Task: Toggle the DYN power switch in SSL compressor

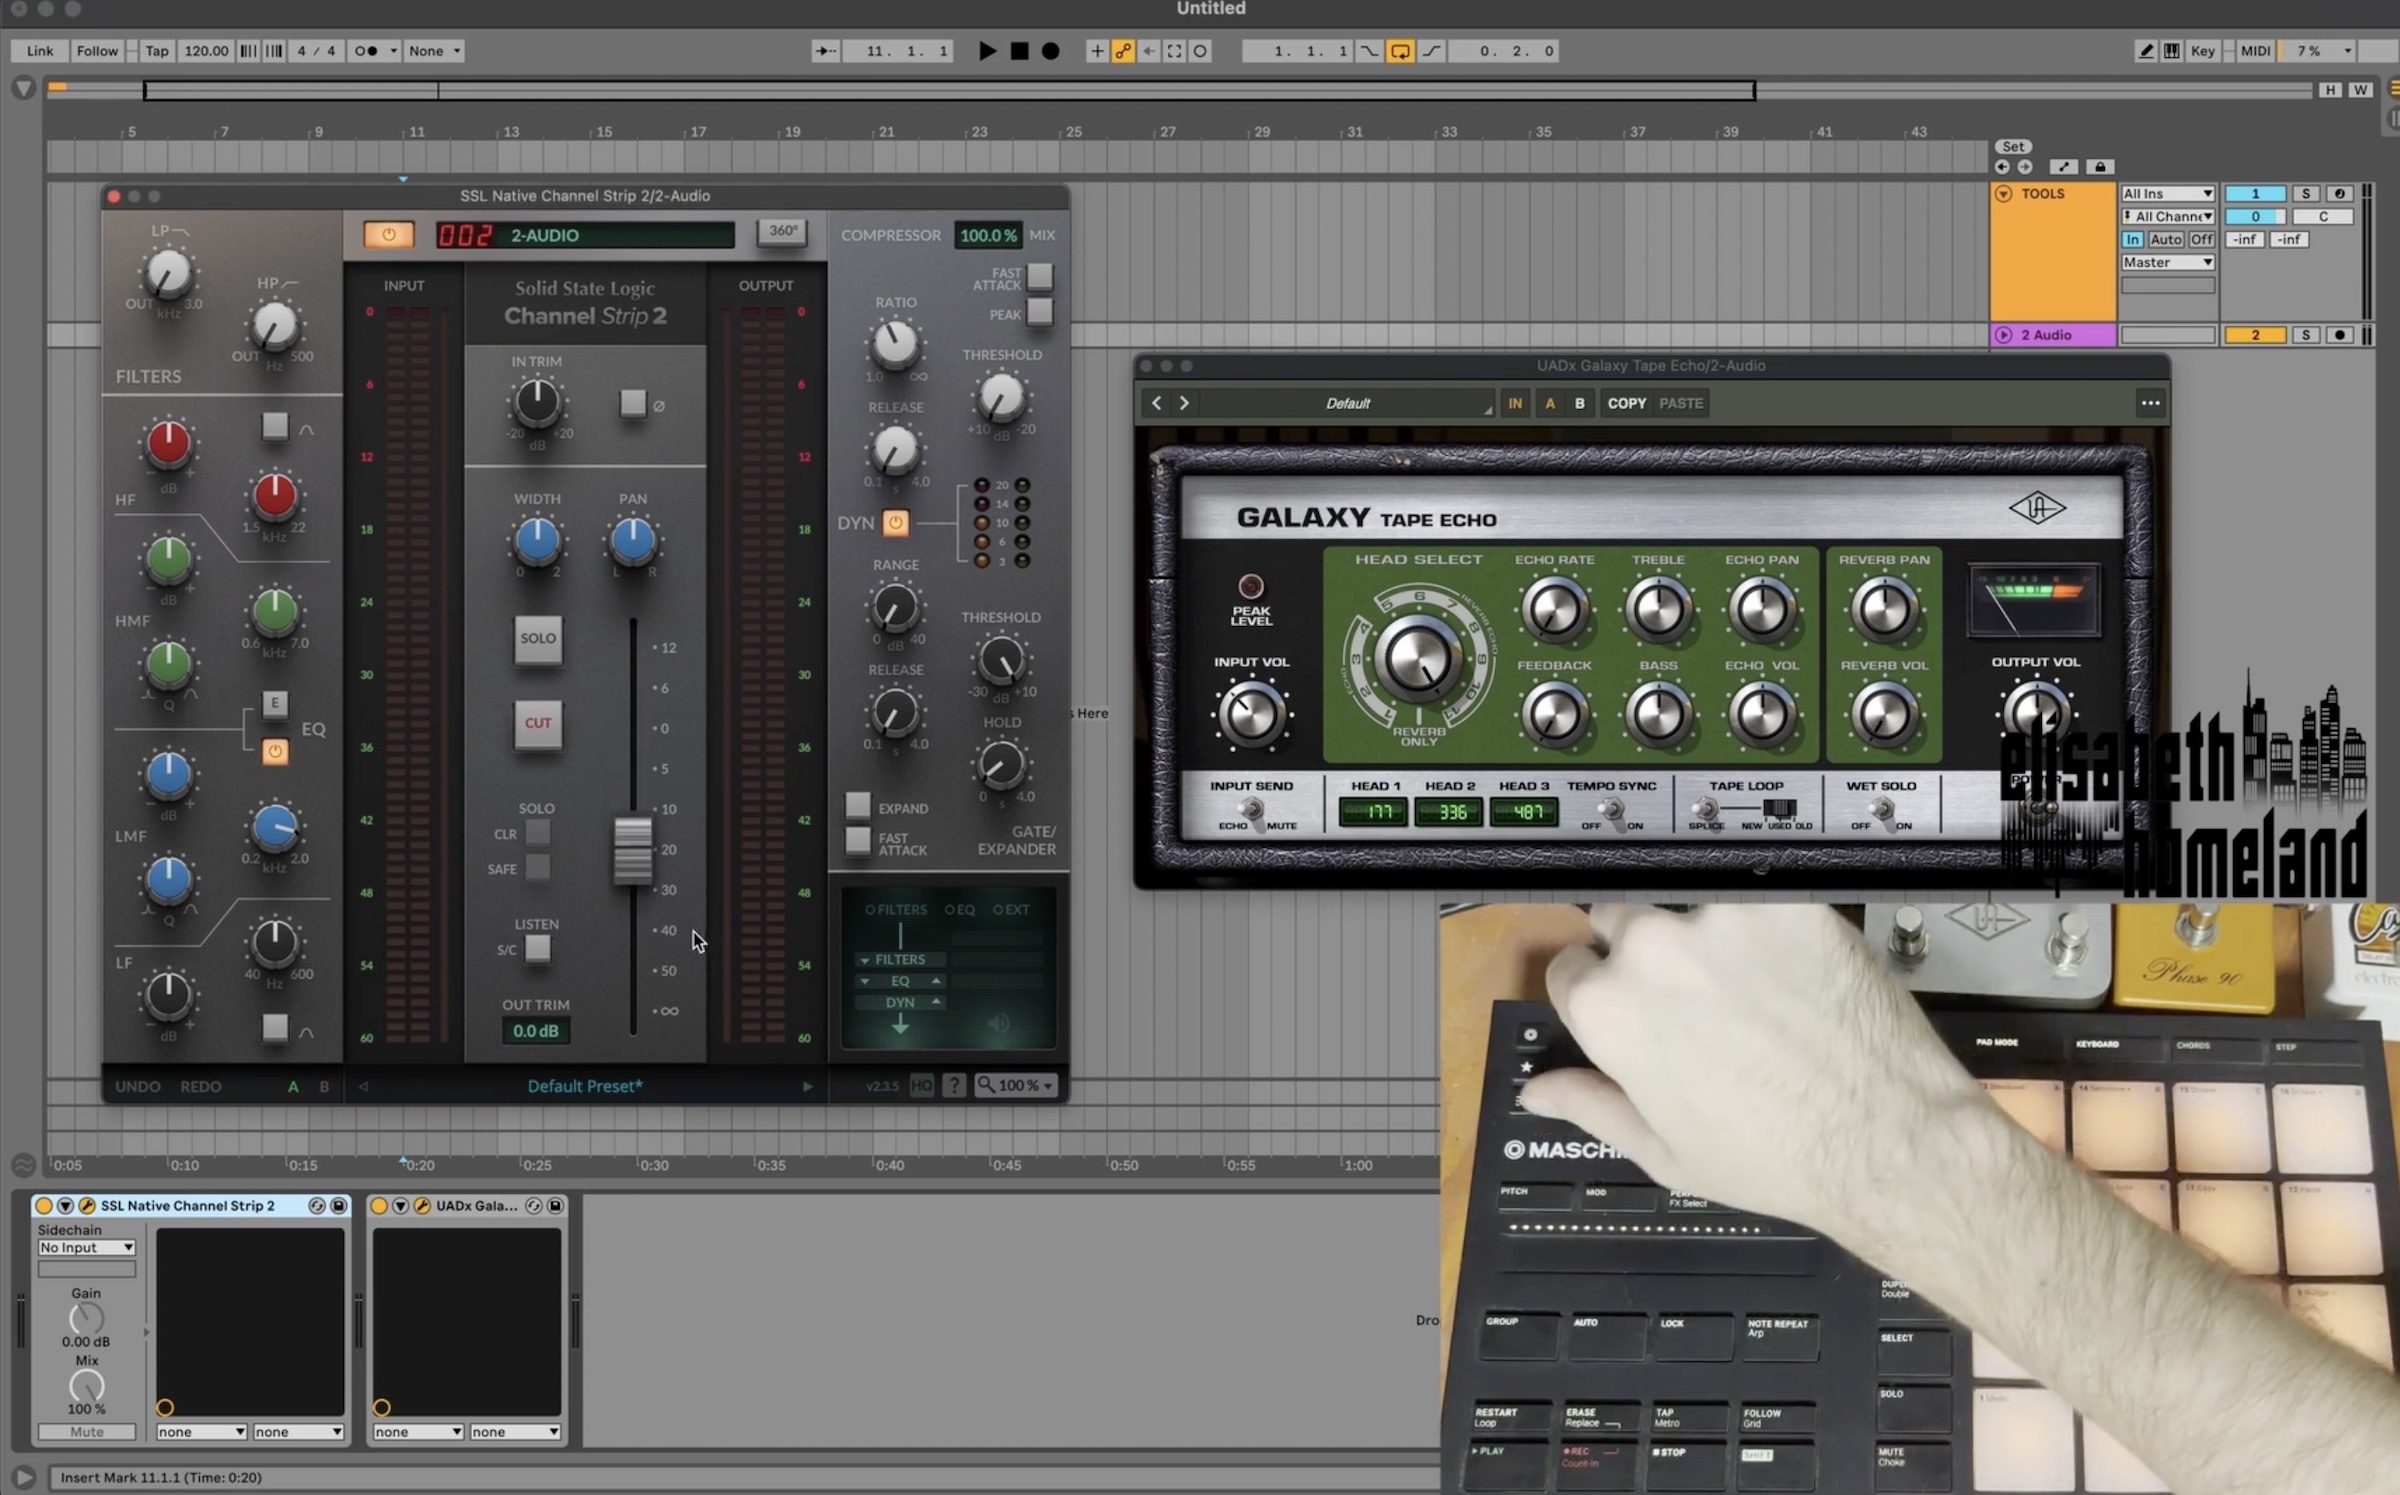Action: [895, 522]
